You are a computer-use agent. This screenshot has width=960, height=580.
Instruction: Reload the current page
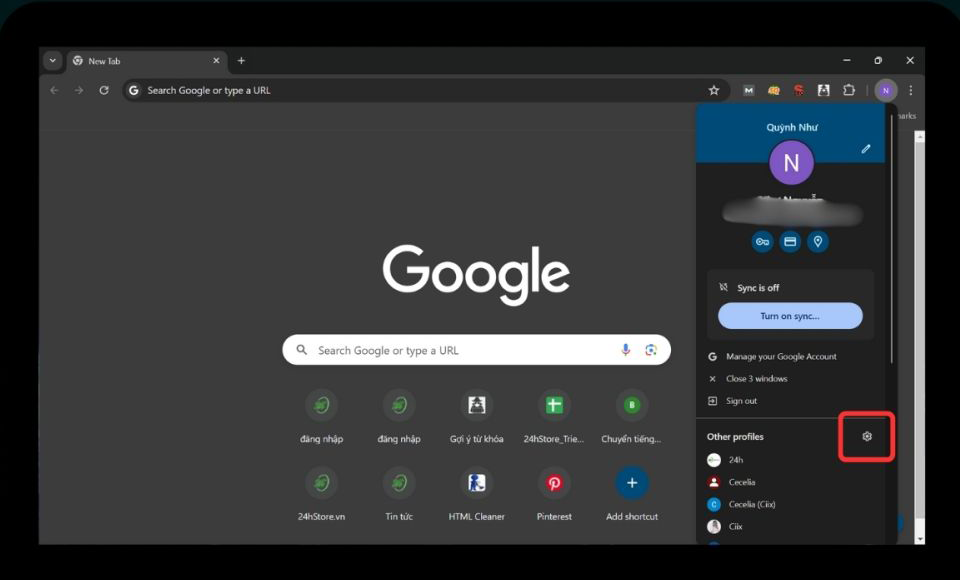104,90
